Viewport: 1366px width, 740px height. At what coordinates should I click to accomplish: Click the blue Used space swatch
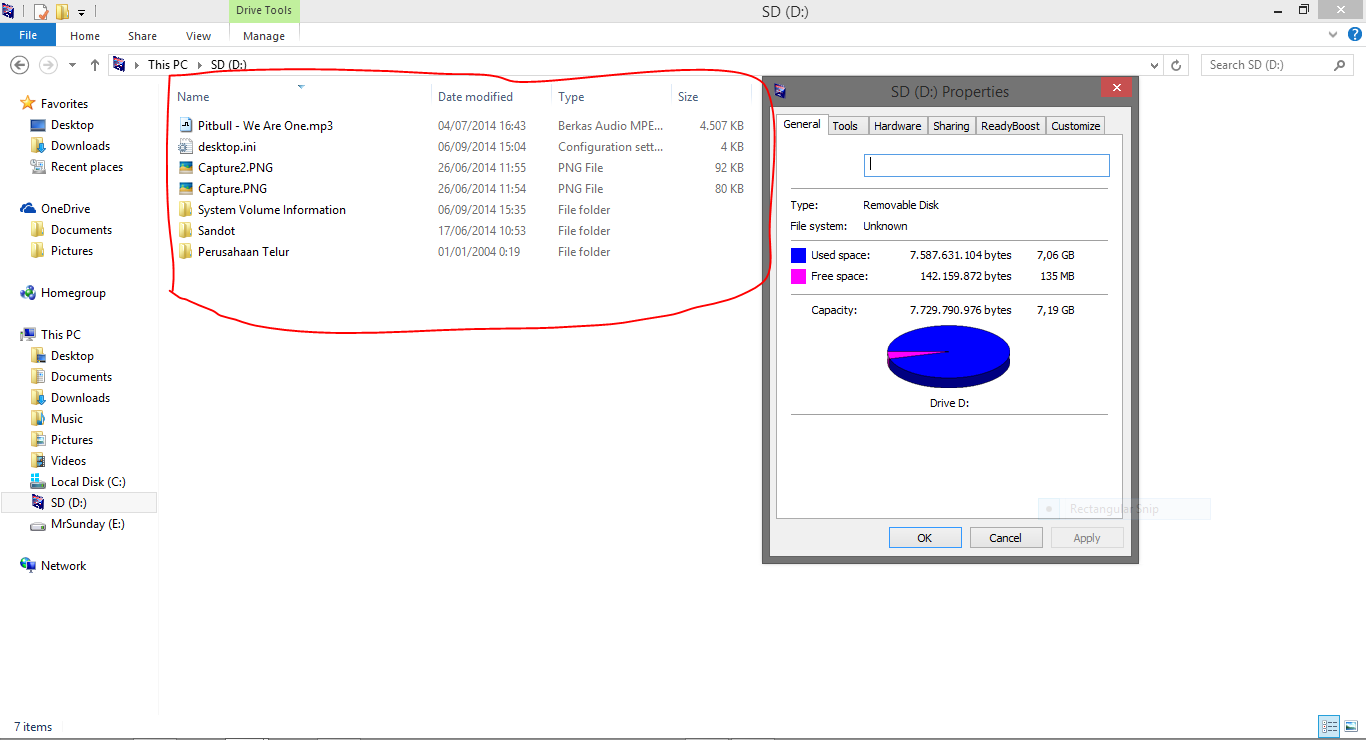tap(798, 256)
